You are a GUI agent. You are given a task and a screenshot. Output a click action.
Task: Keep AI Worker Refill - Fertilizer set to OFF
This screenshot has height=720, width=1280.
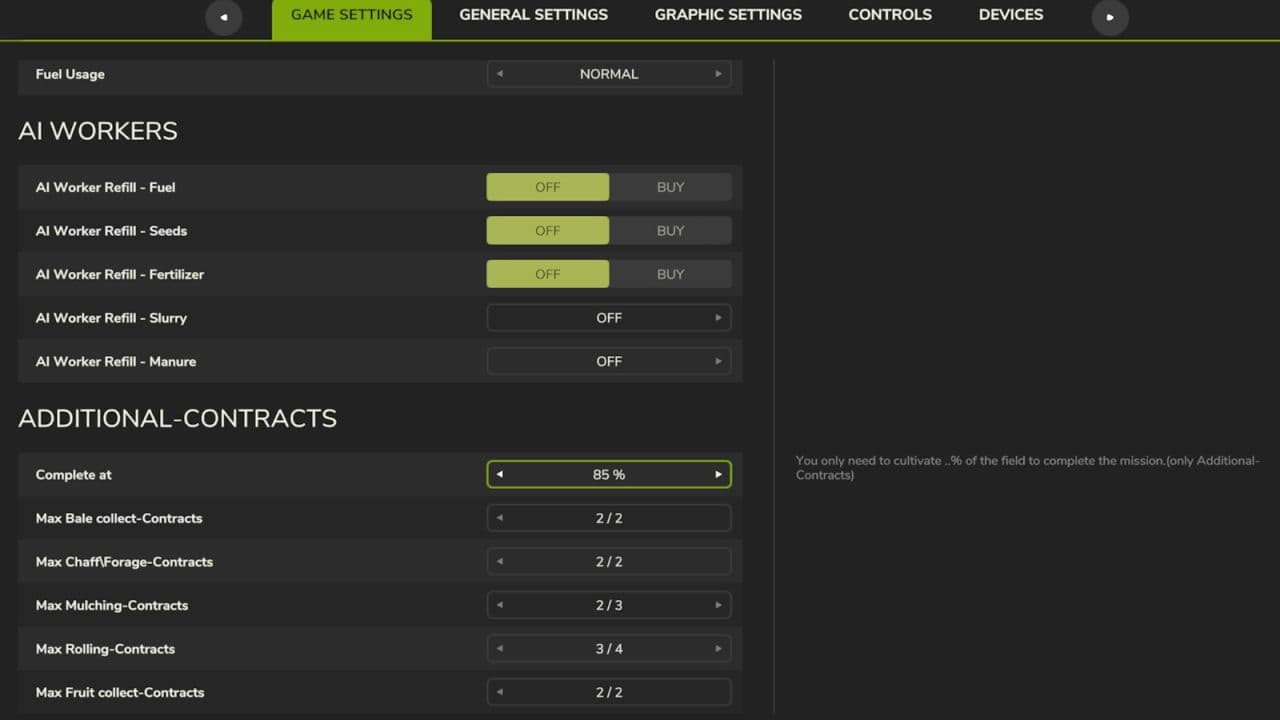click(x=547, y=273)
